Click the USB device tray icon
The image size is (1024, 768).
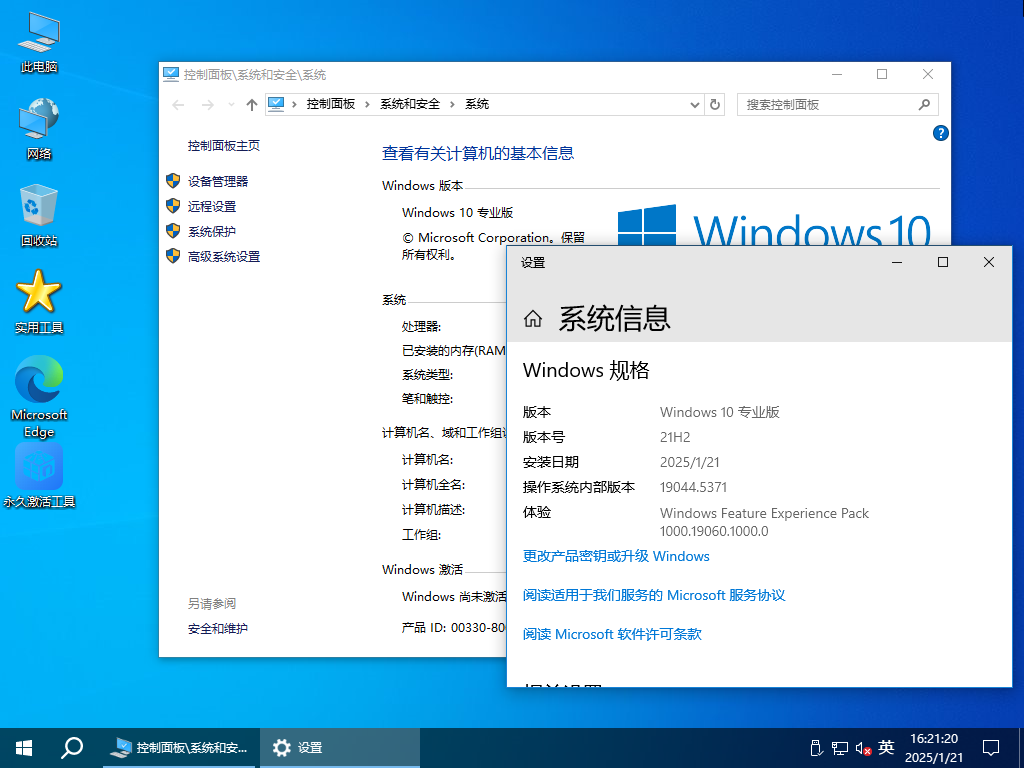[x=815, y=748]
